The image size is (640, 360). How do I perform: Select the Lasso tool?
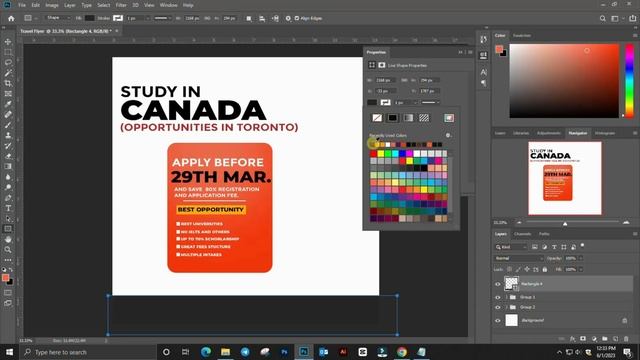(8, 62)
